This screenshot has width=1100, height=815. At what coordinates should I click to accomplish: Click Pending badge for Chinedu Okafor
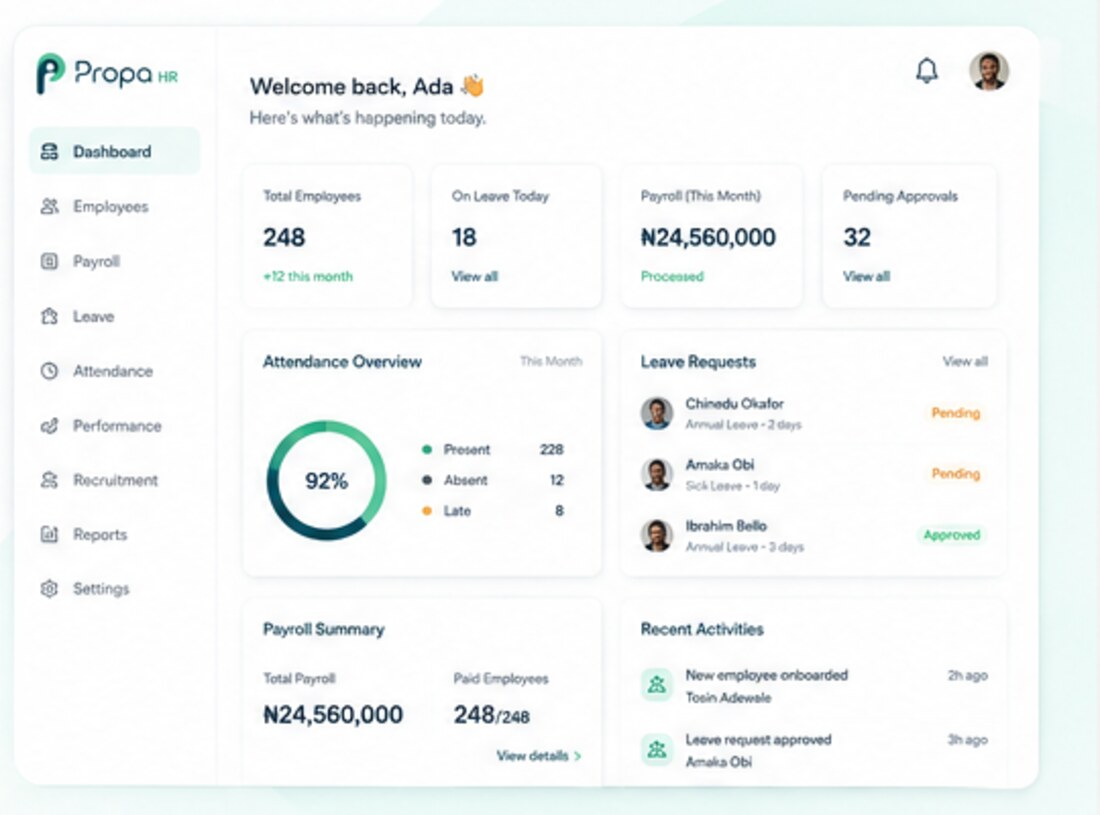pyautogui.click(x=955, y=412)
